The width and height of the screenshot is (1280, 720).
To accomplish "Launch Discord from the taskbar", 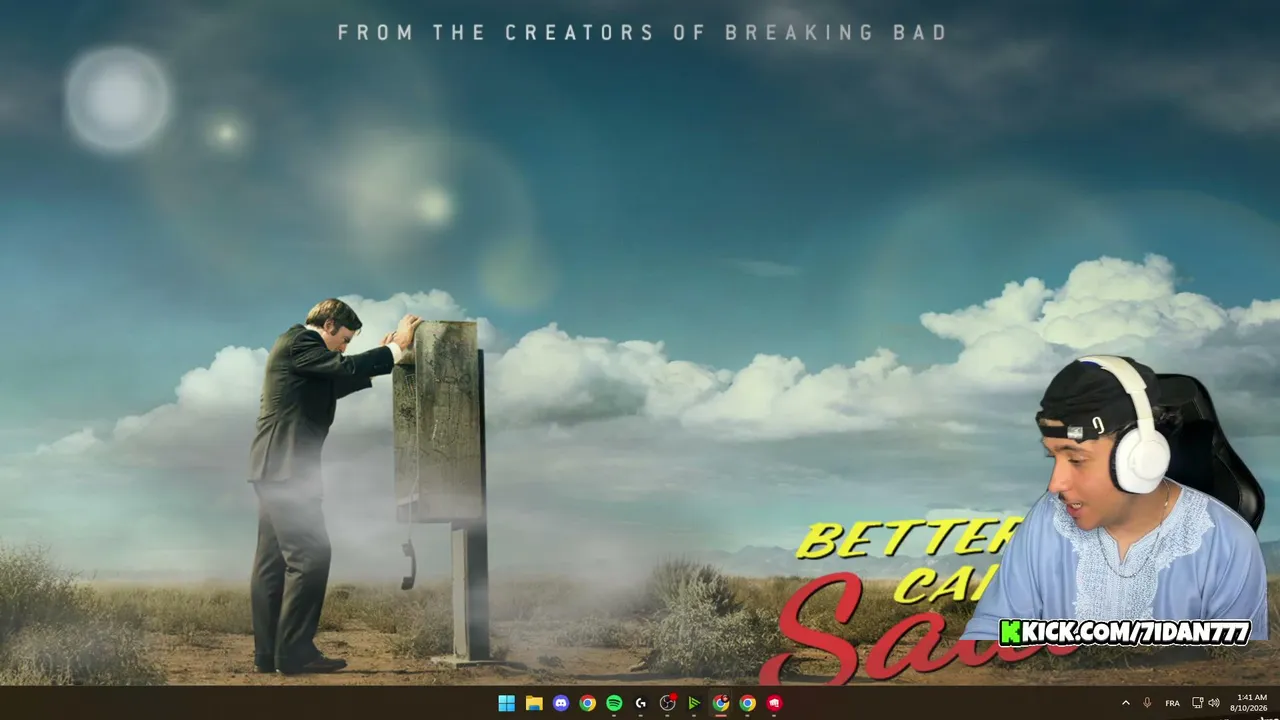I will pyautogui.click(x=561, y=703).
